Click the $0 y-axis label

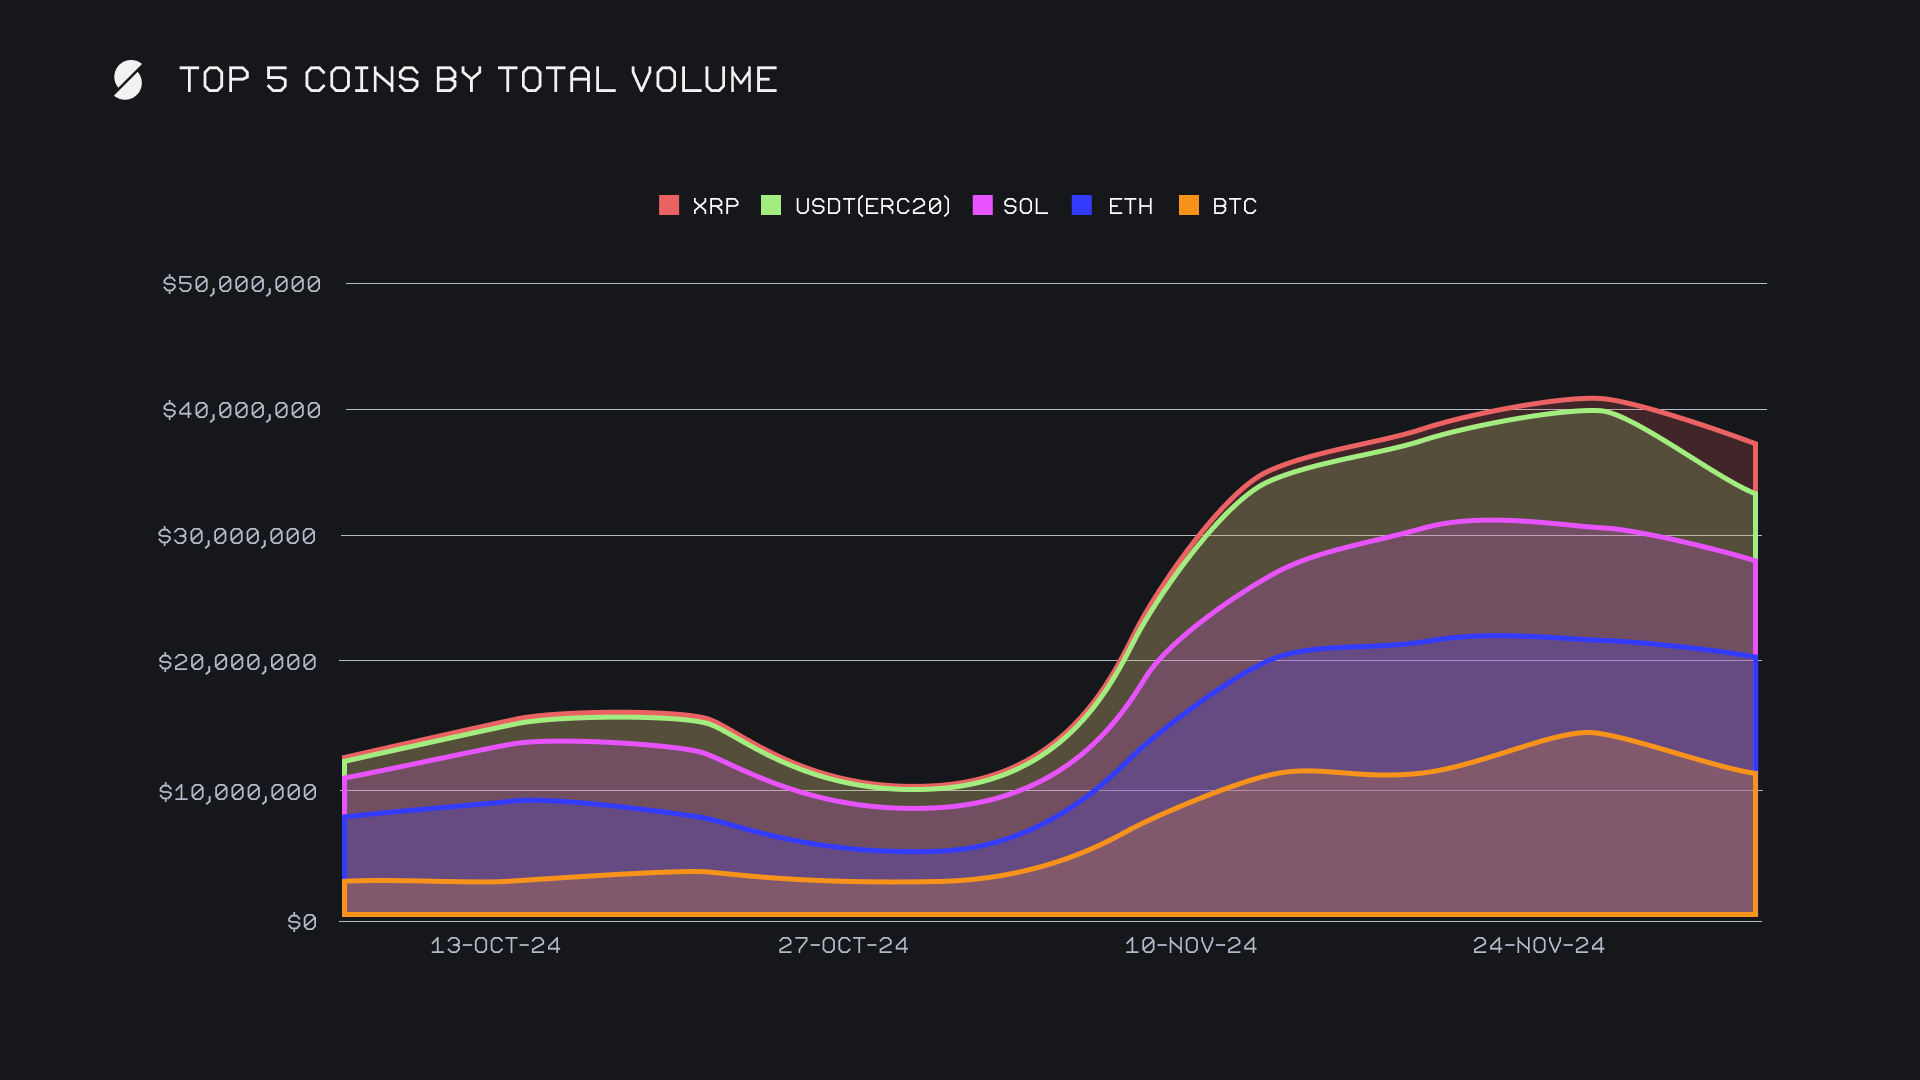tap(301, 922)
